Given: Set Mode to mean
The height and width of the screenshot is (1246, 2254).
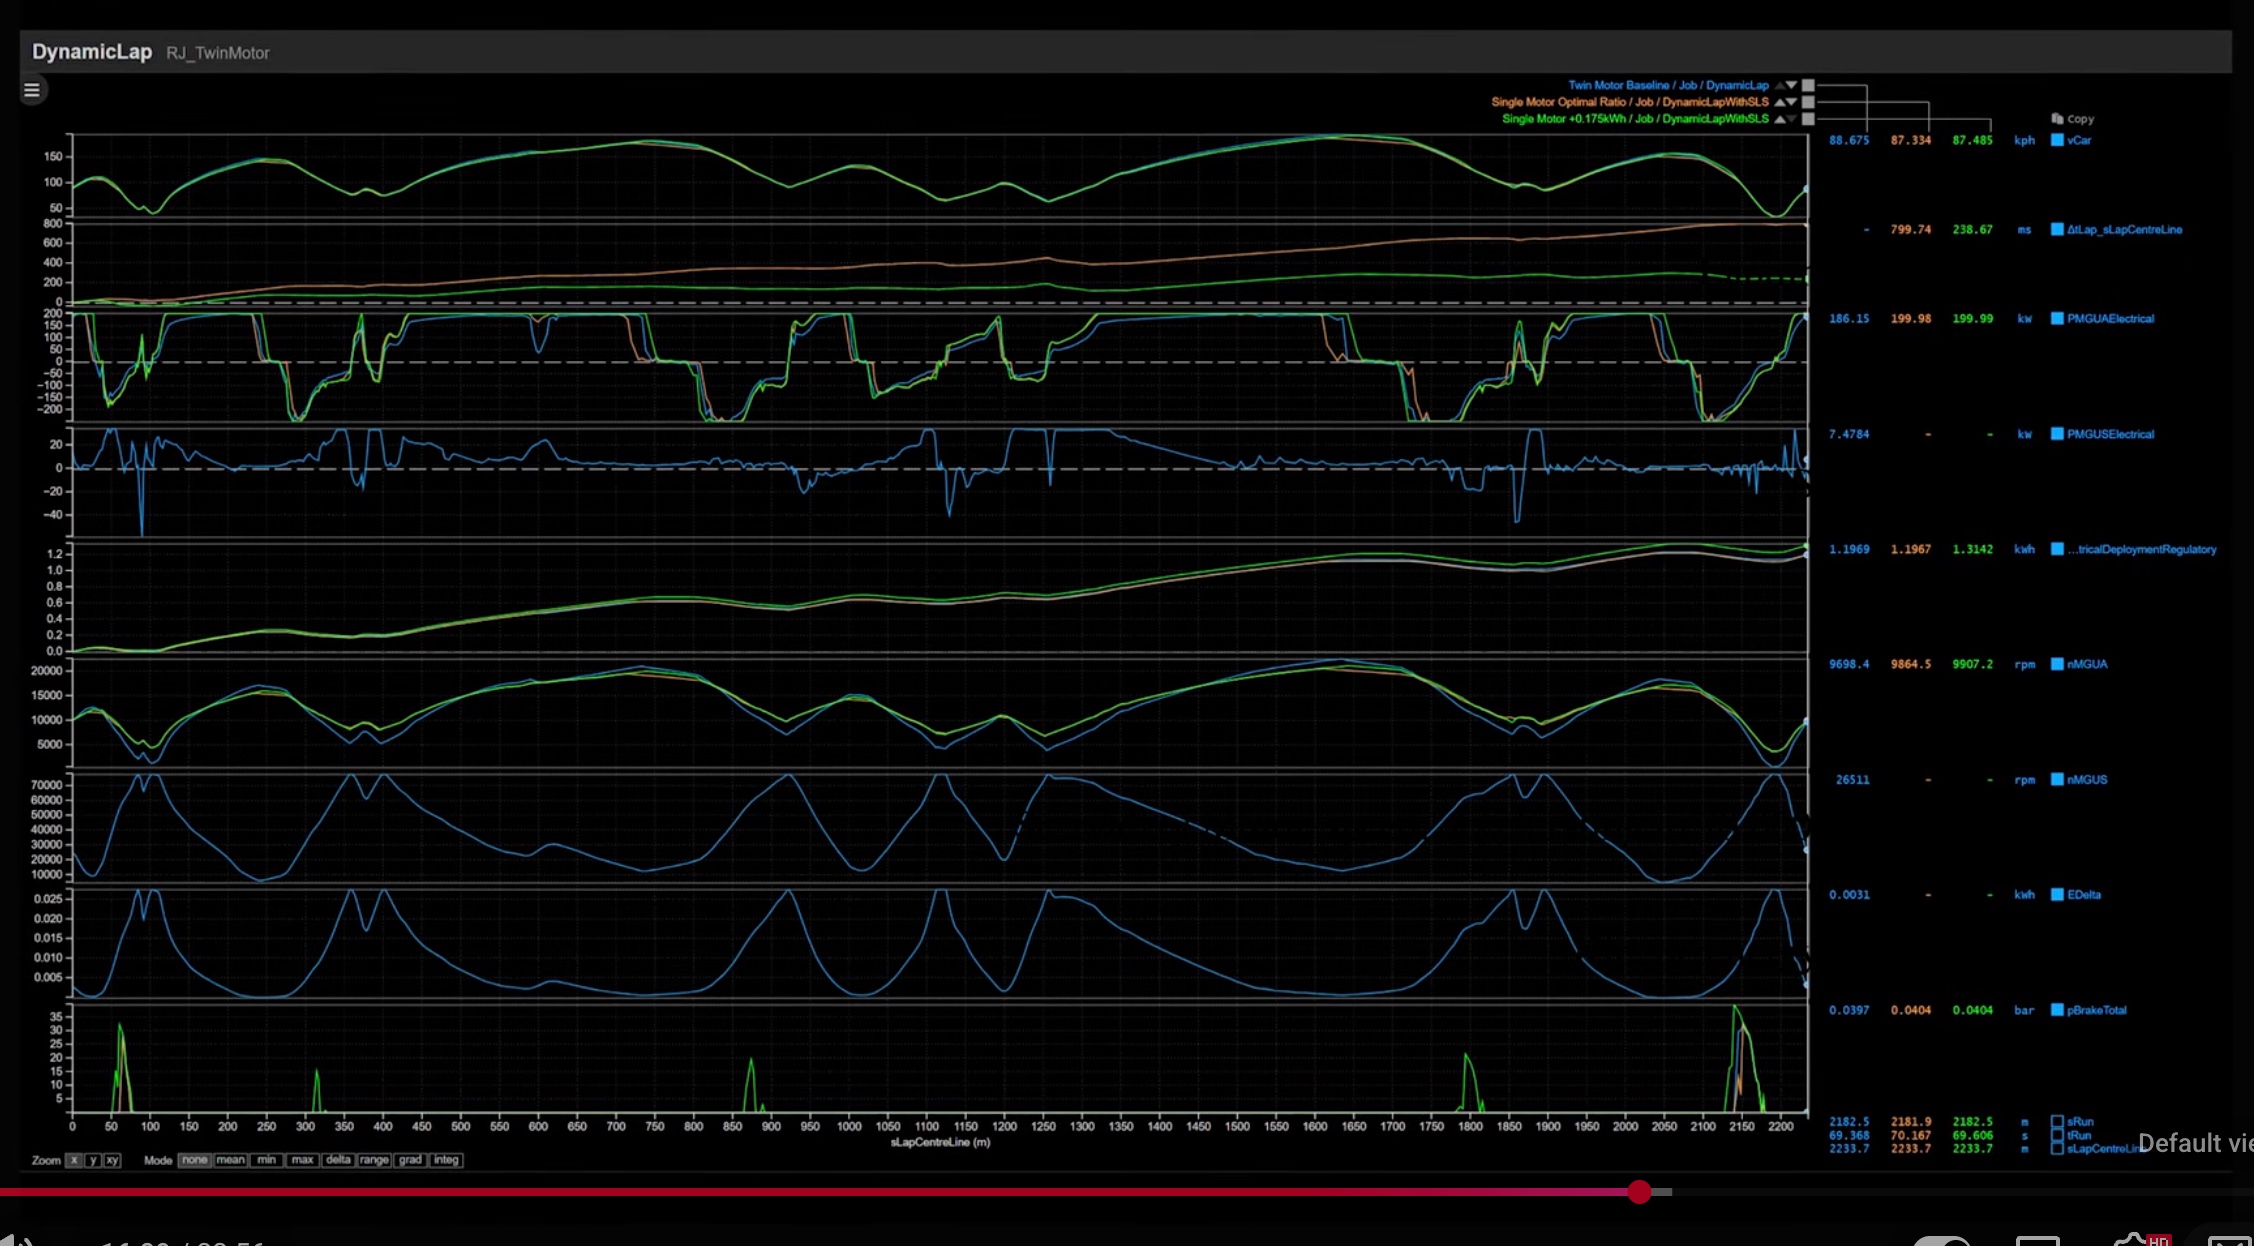Looking at the screenshot, I should [x=230, y=1160].
